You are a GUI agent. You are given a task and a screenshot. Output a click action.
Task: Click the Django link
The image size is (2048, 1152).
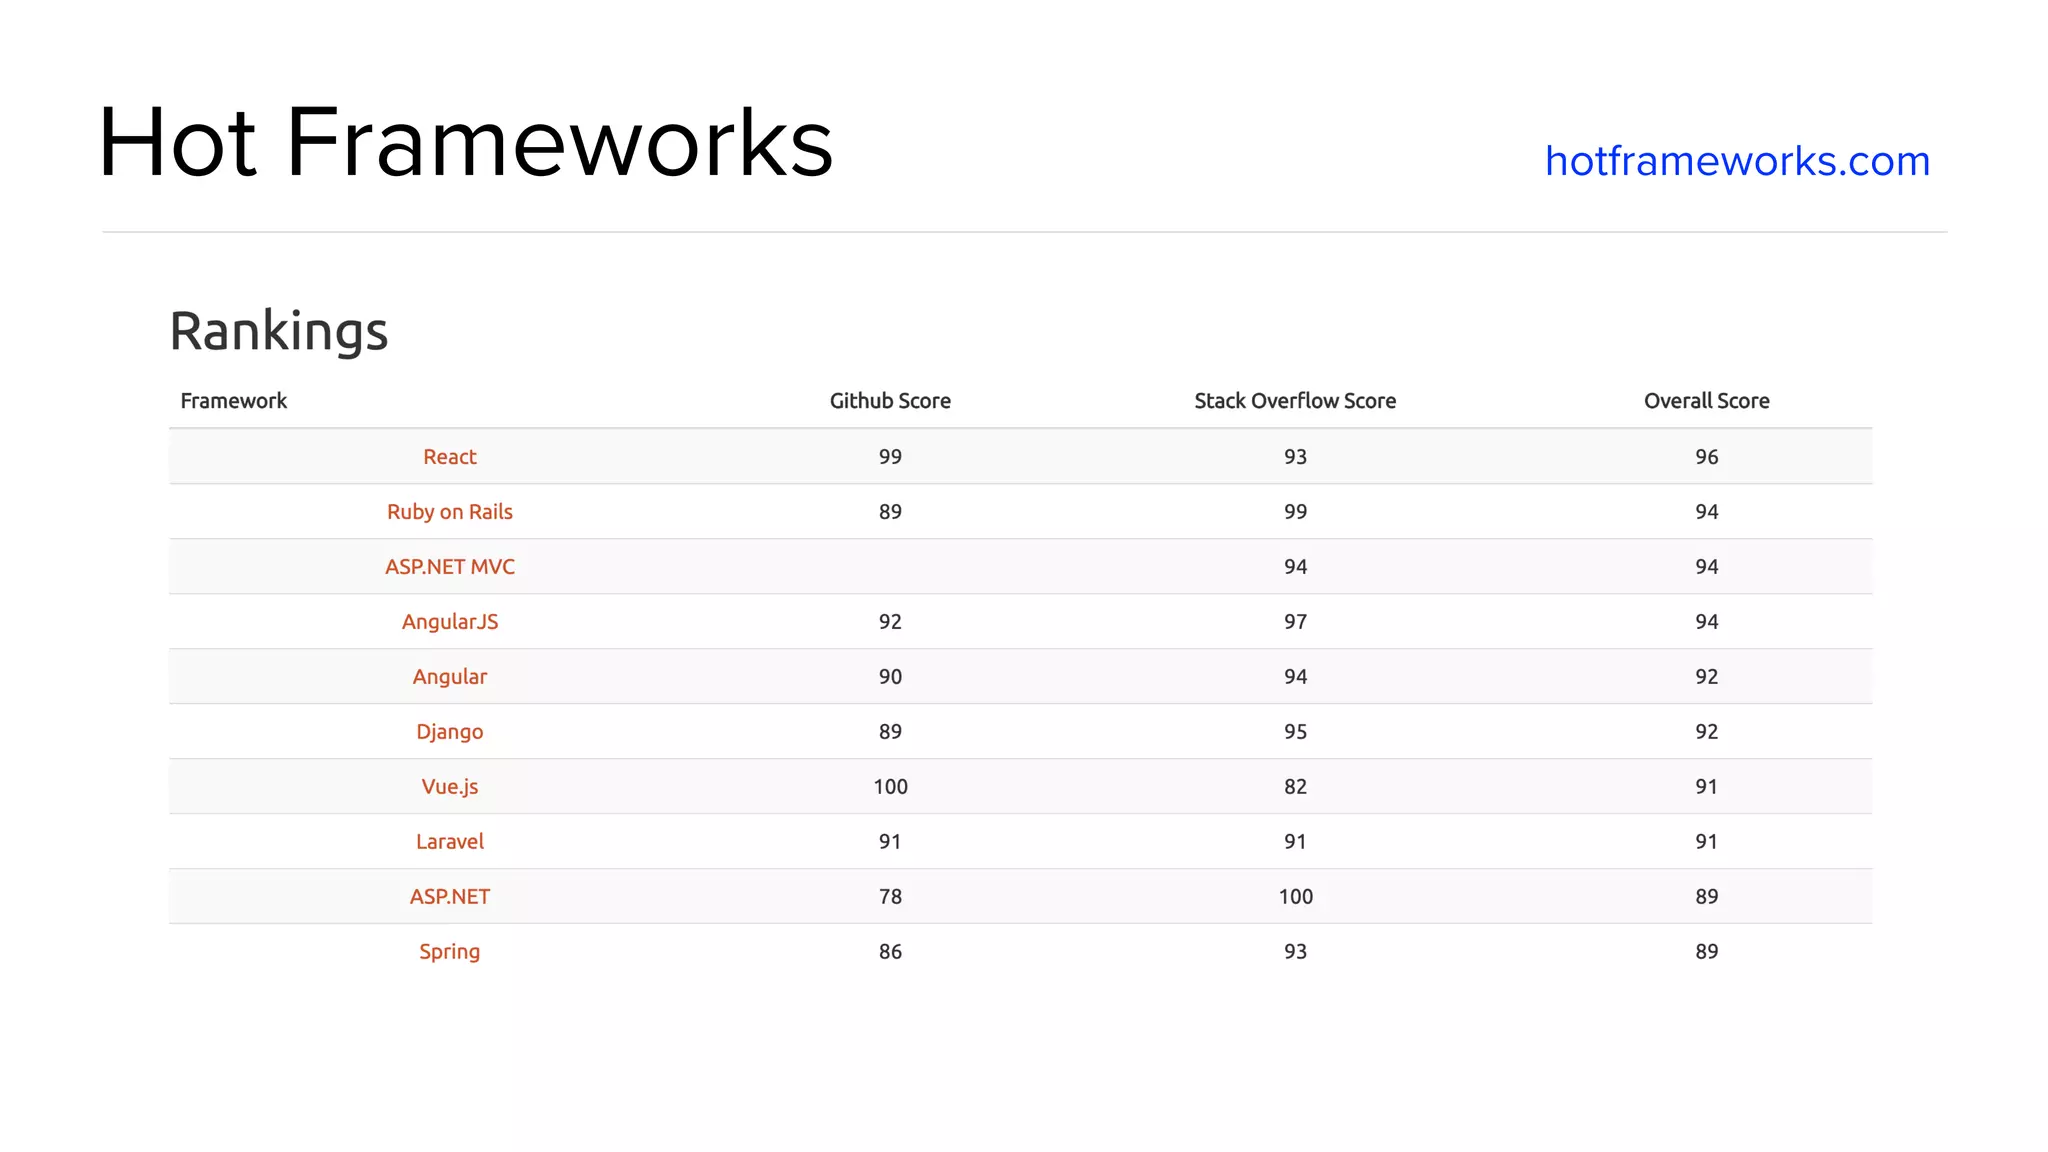(x=449, y=732)
